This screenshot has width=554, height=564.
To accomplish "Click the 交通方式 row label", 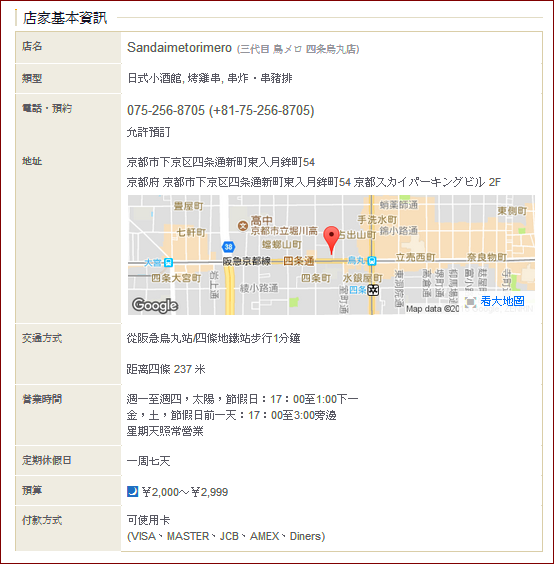I will tap(42, 338).
